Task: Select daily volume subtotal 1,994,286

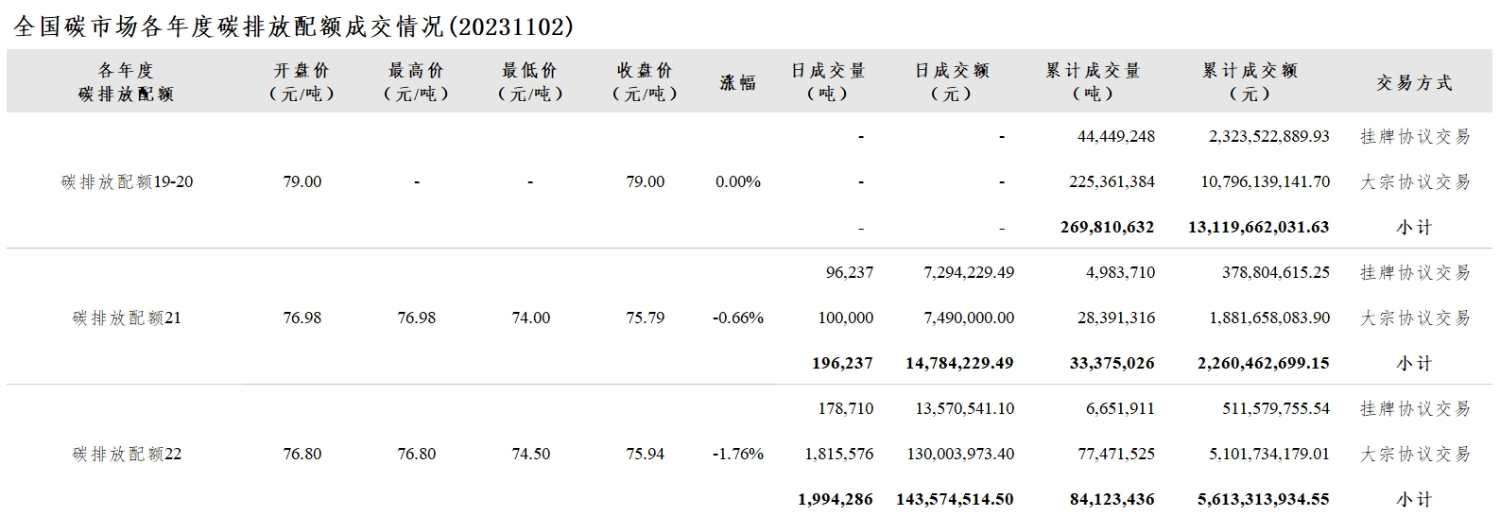Action: click(836, 499)
